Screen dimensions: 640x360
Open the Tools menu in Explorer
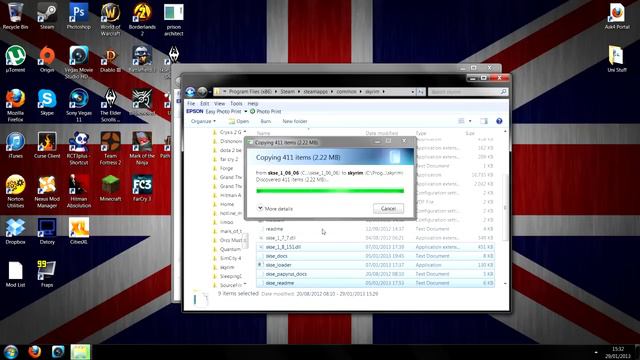tap(236, 104)
